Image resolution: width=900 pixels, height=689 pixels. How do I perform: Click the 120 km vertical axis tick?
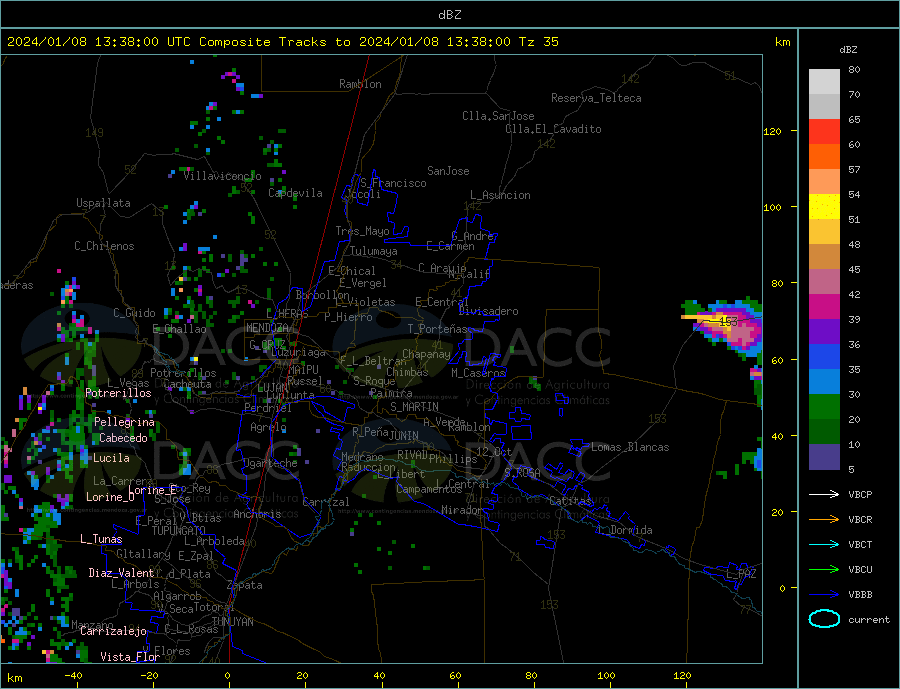(x=773, y=131)
